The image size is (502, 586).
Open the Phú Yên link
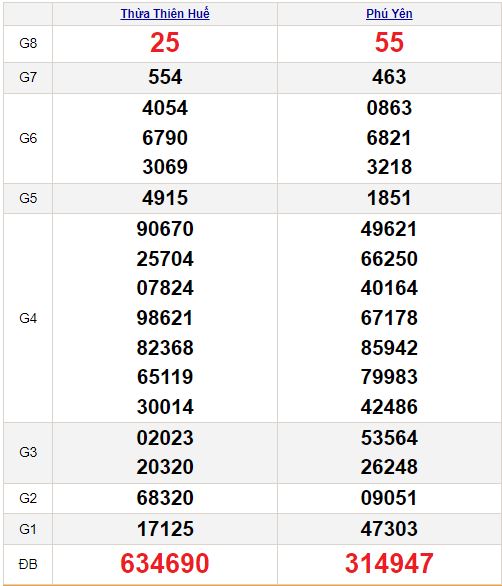(389, 14)
